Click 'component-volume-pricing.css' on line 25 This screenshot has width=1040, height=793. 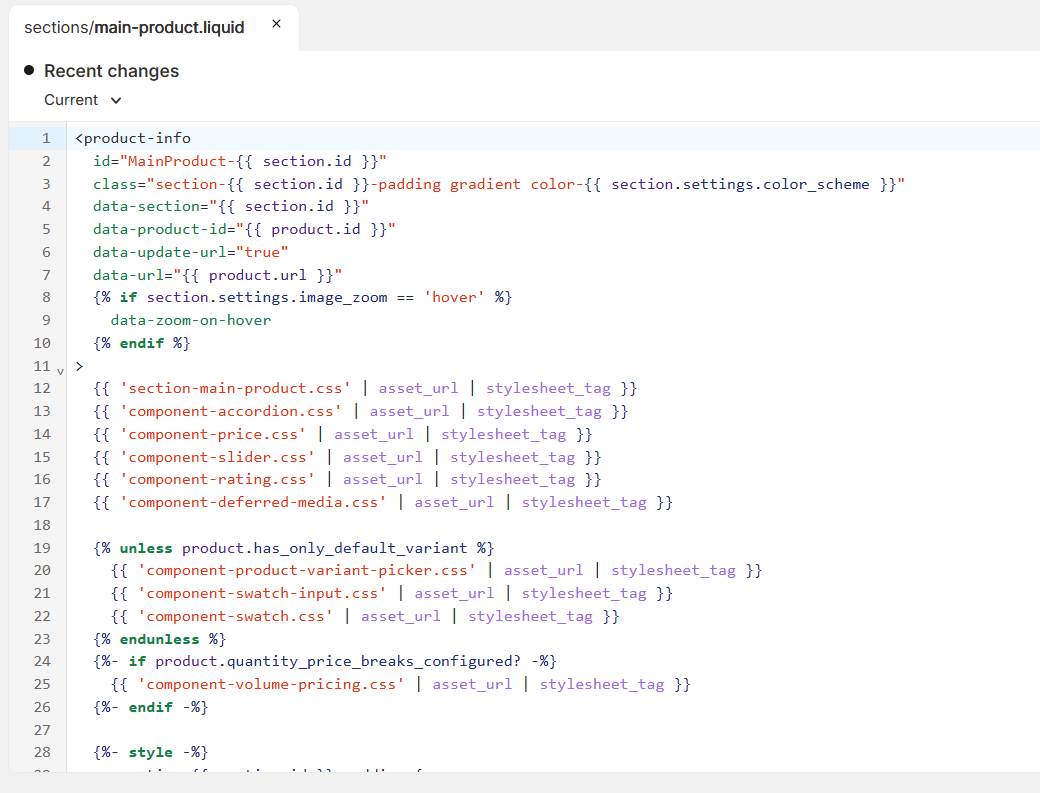pyautogui.click(x=271, y=684)
